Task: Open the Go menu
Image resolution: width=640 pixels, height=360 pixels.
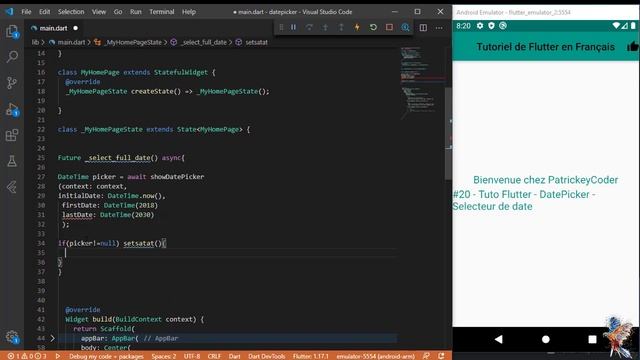Action: point(118,12)
